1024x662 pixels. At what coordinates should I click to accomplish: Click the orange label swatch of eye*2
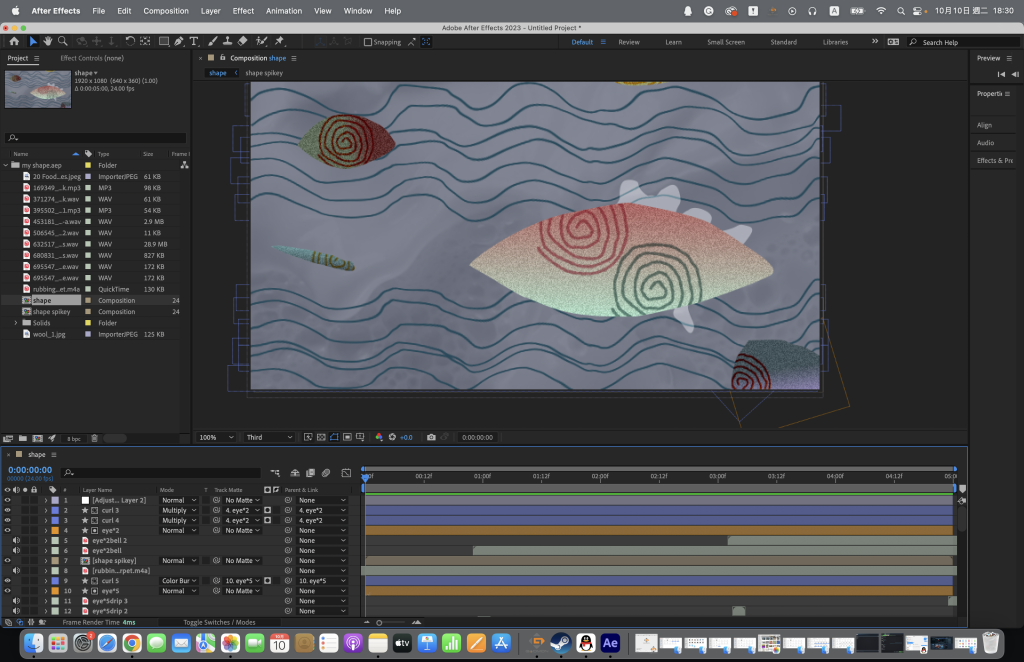[x=56, y=530]
